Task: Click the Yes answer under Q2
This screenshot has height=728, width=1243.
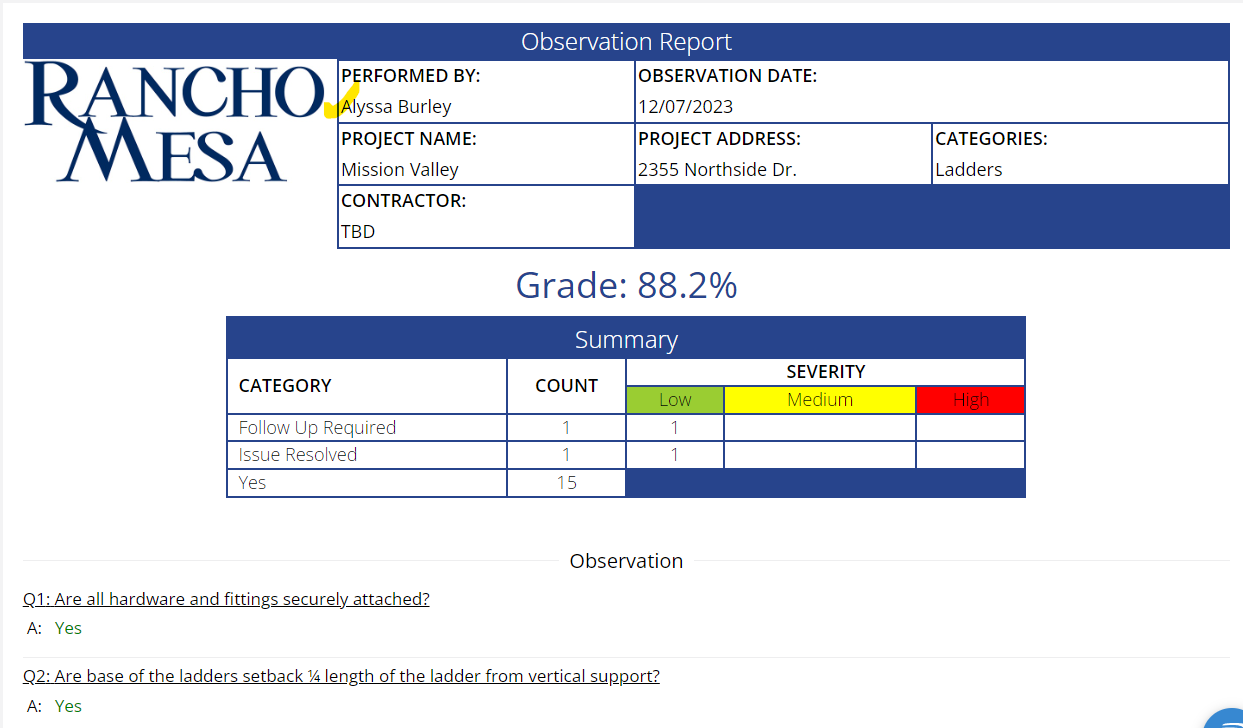Action: pyautogui.click(x=68, y=706)
